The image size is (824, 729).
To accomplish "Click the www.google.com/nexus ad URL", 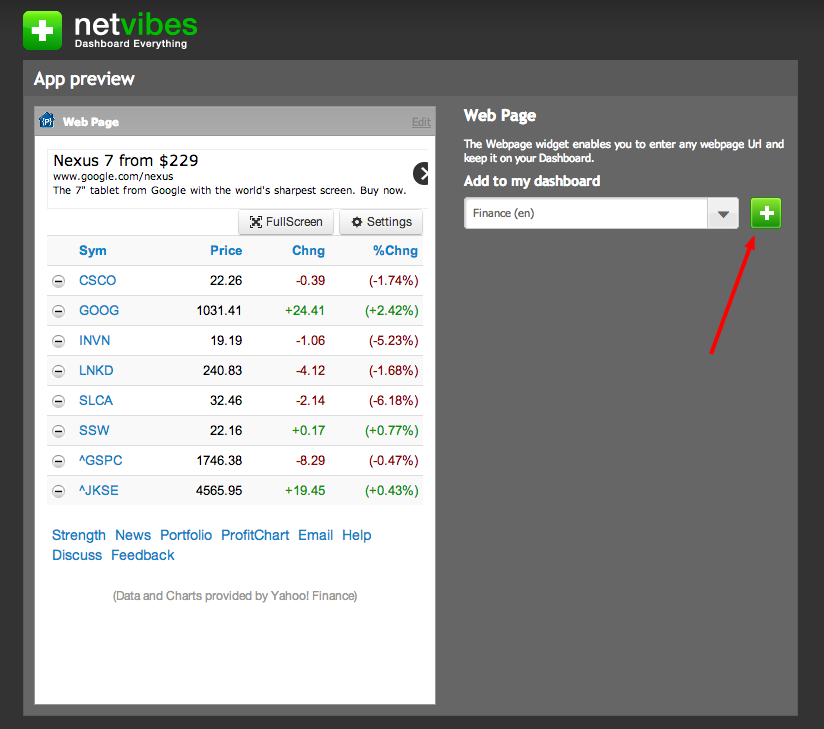I will (113, 177).
